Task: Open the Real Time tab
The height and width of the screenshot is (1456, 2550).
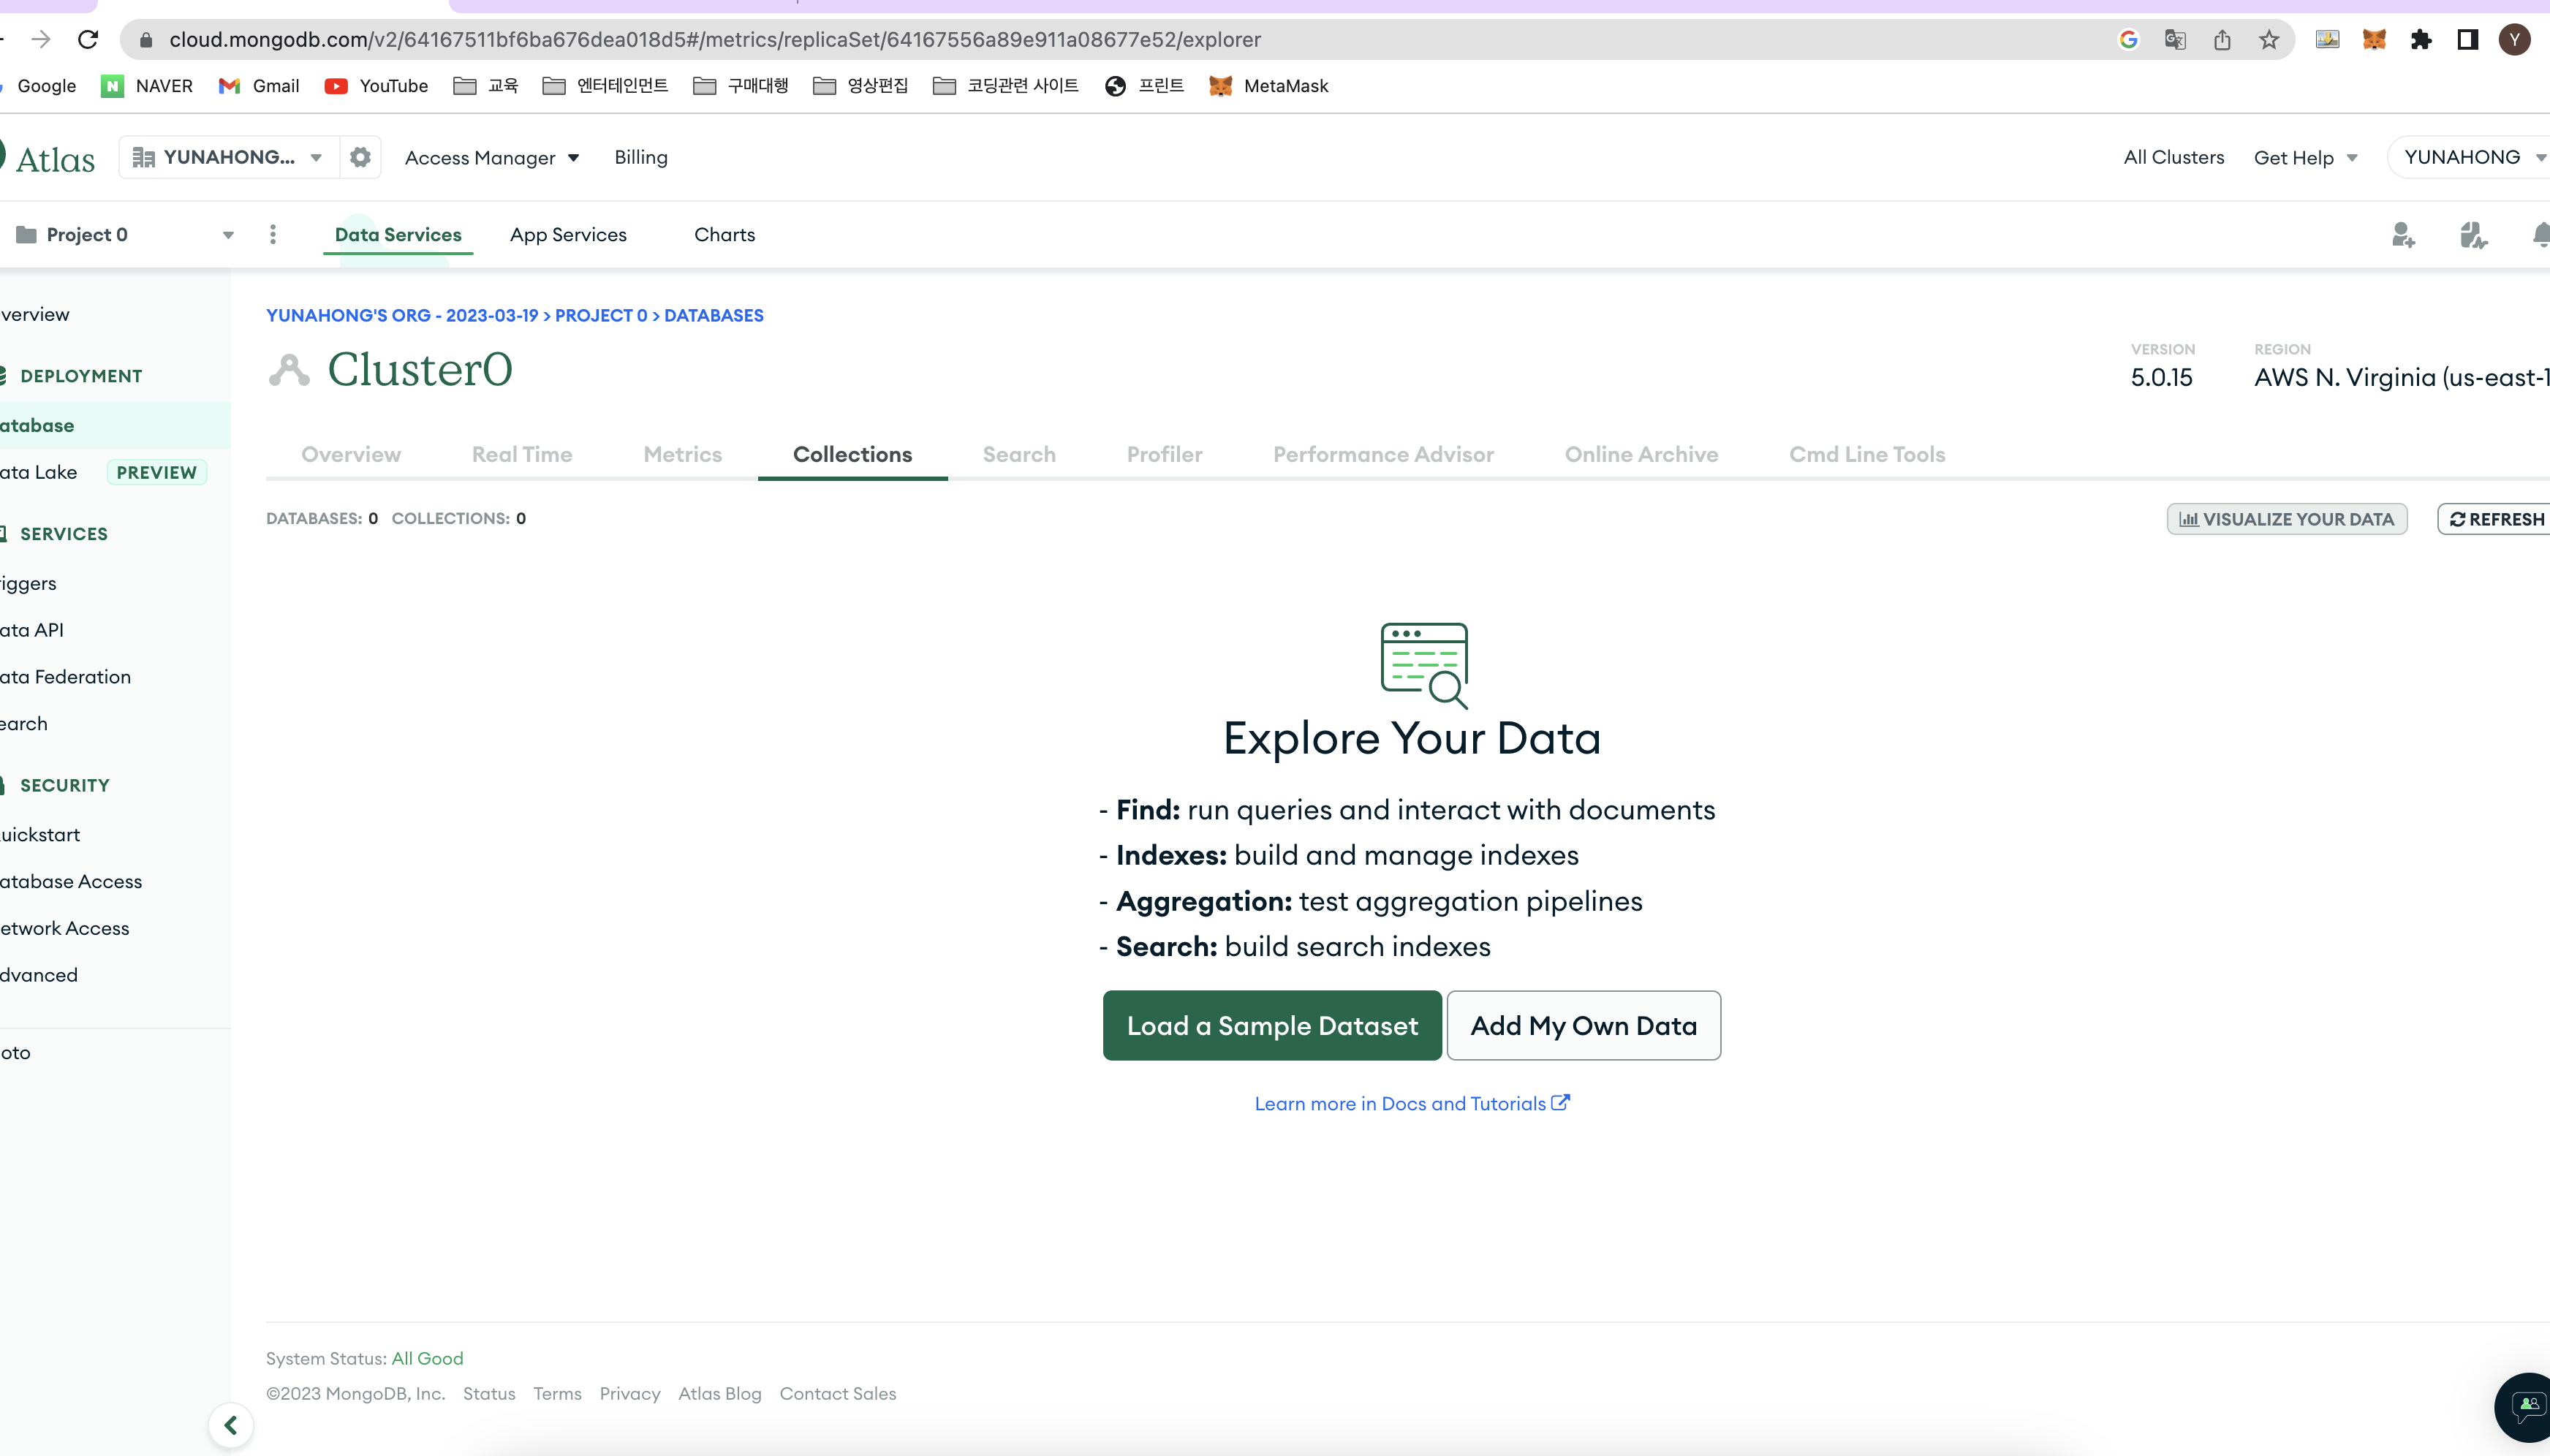Action: [x=522, y=454]
